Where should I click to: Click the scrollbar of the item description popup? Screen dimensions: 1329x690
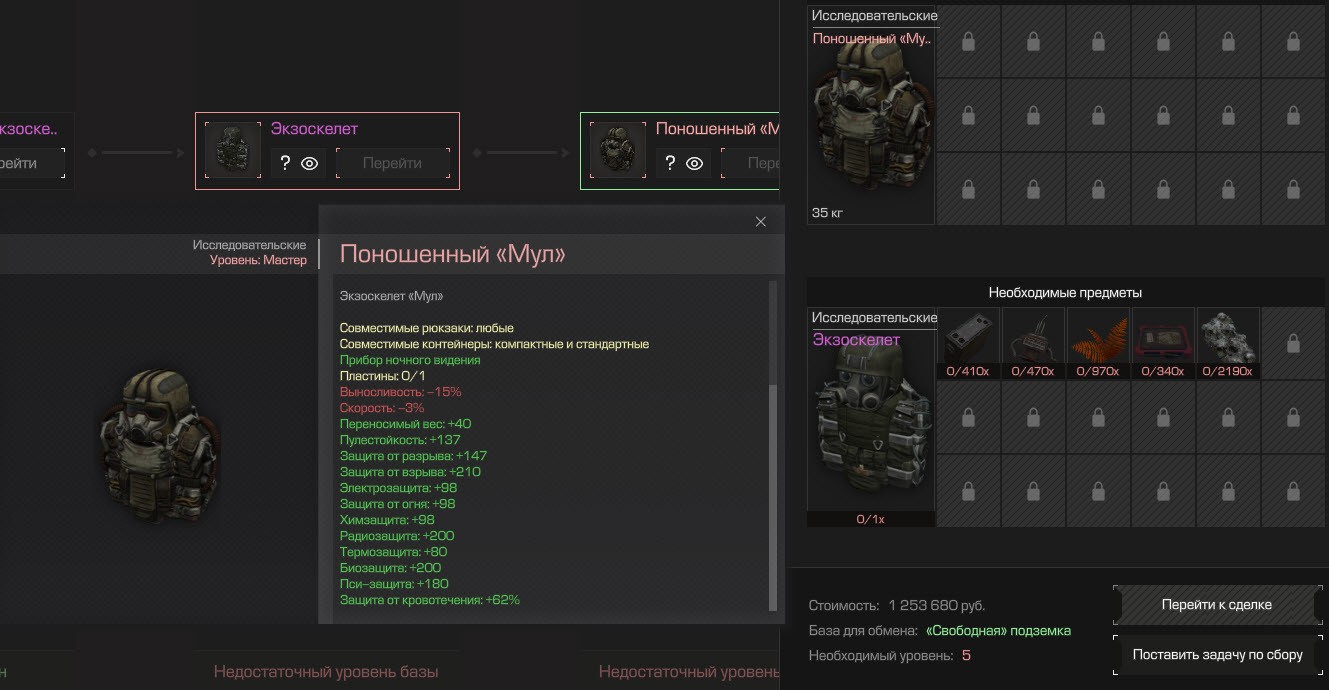click(773, 497)
